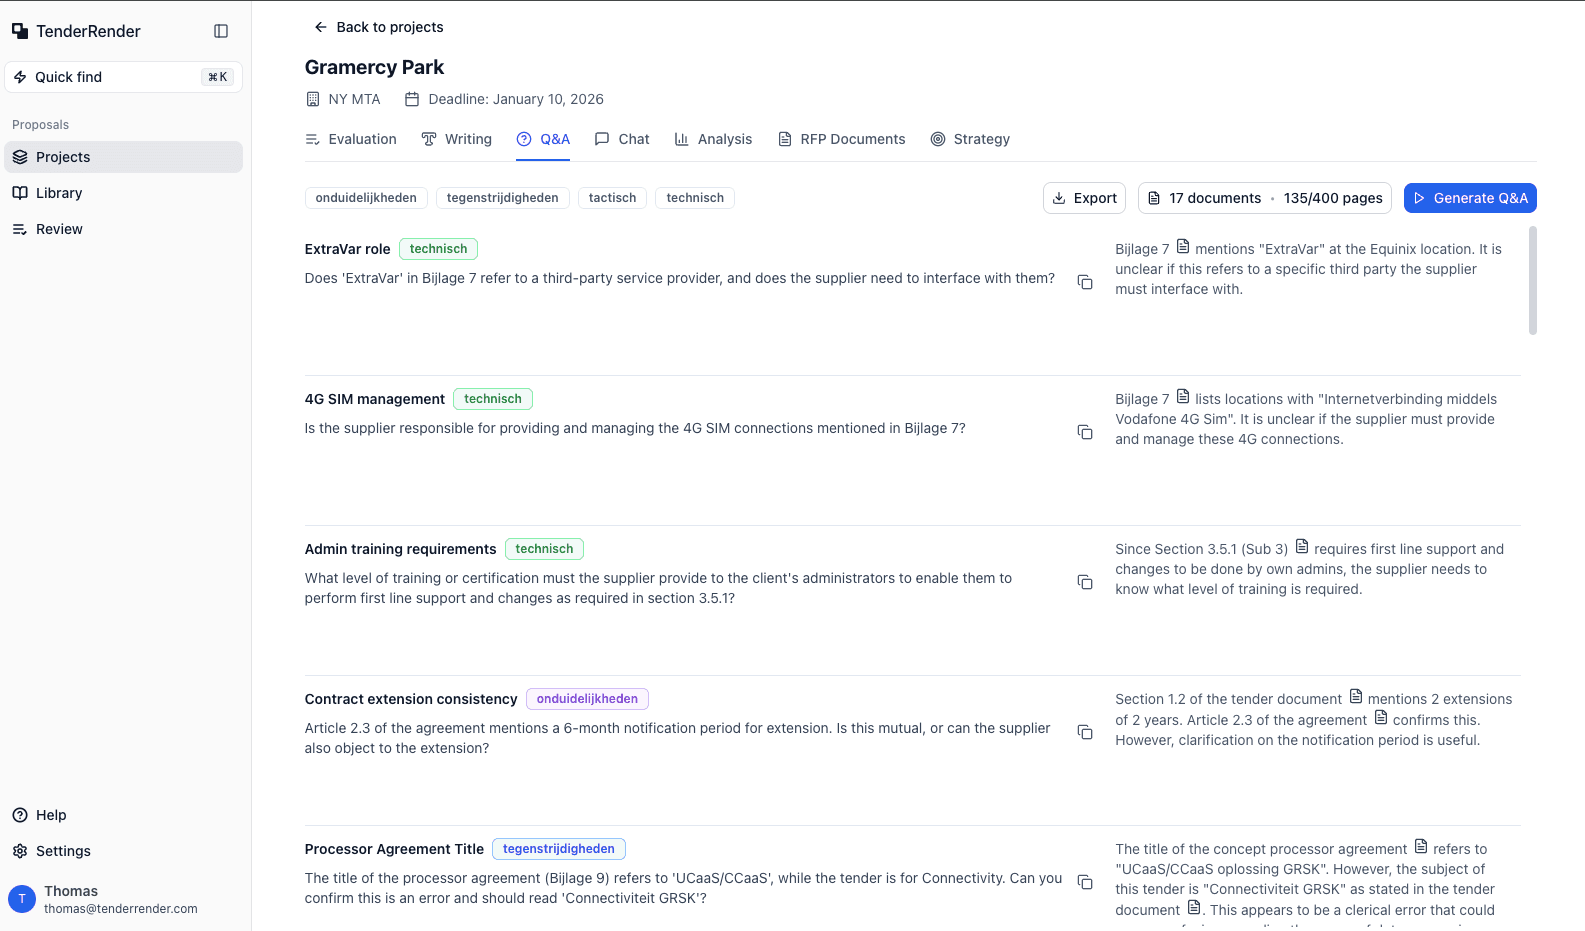Switch to the Evaluation tab
The width and height of the screenshot is (1585, 931).
351,139
